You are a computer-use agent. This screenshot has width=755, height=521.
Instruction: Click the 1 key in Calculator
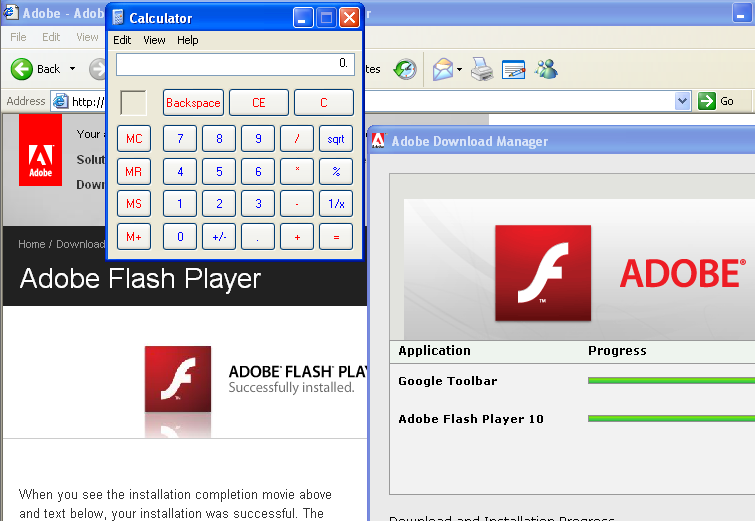click(180, 204)
